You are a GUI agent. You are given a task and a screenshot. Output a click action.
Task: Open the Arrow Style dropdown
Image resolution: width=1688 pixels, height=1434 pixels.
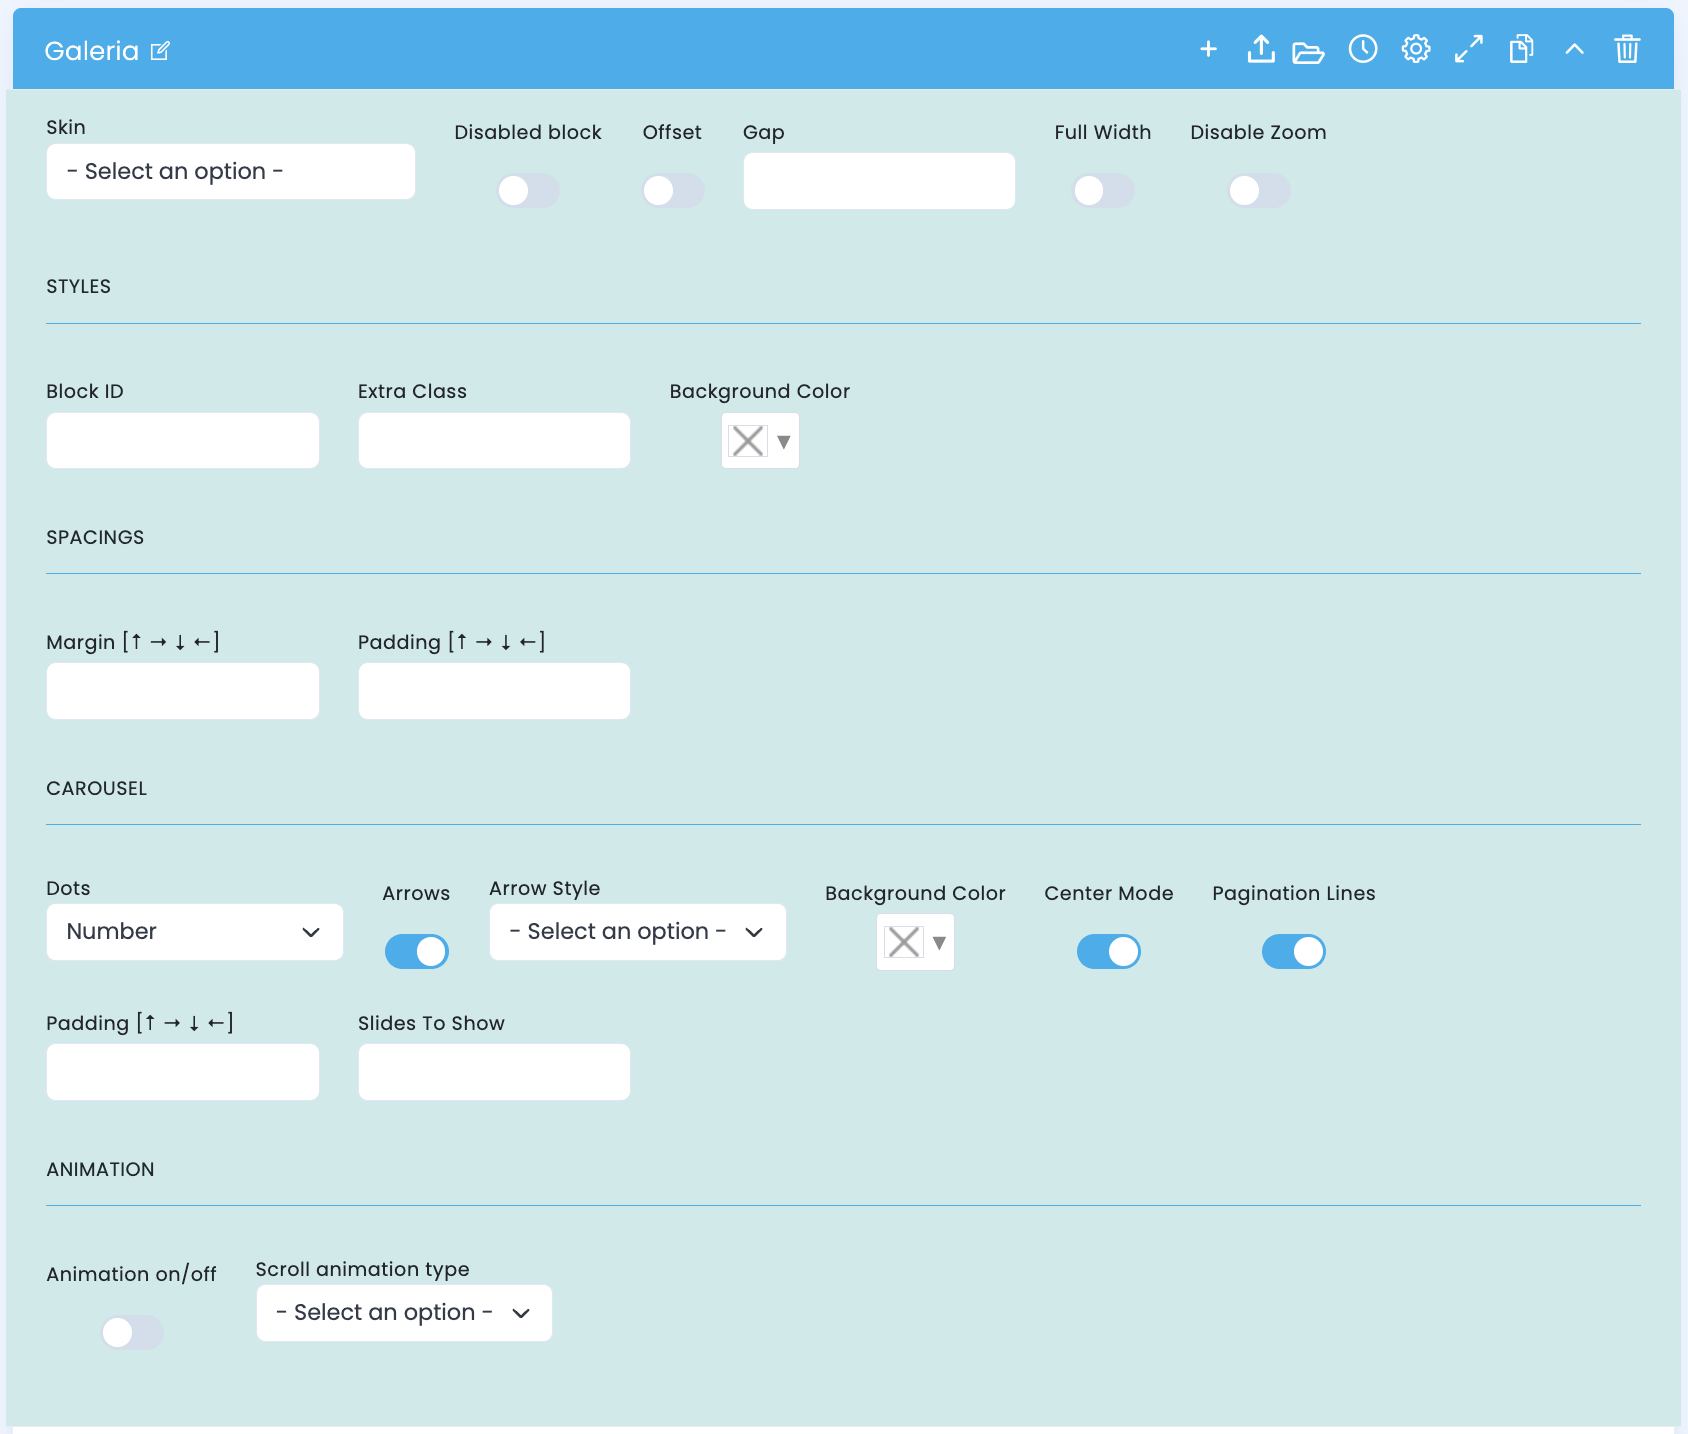[x=638, y=932]
